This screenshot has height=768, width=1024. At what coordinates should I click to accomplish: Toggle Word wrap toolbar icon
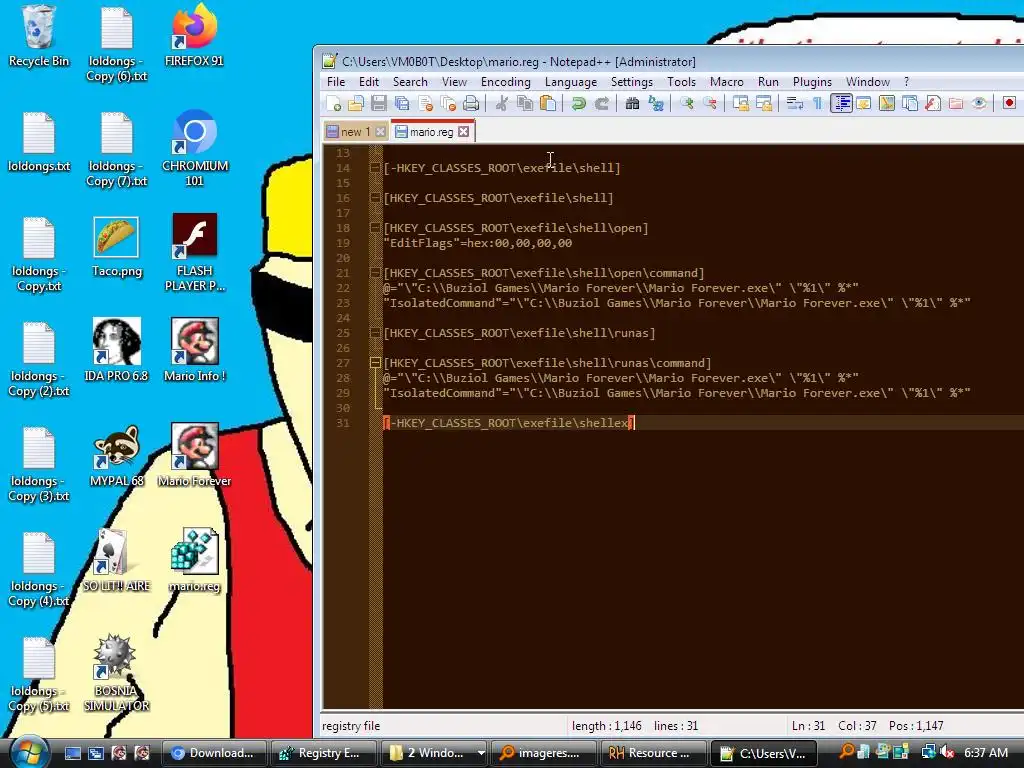795,103
